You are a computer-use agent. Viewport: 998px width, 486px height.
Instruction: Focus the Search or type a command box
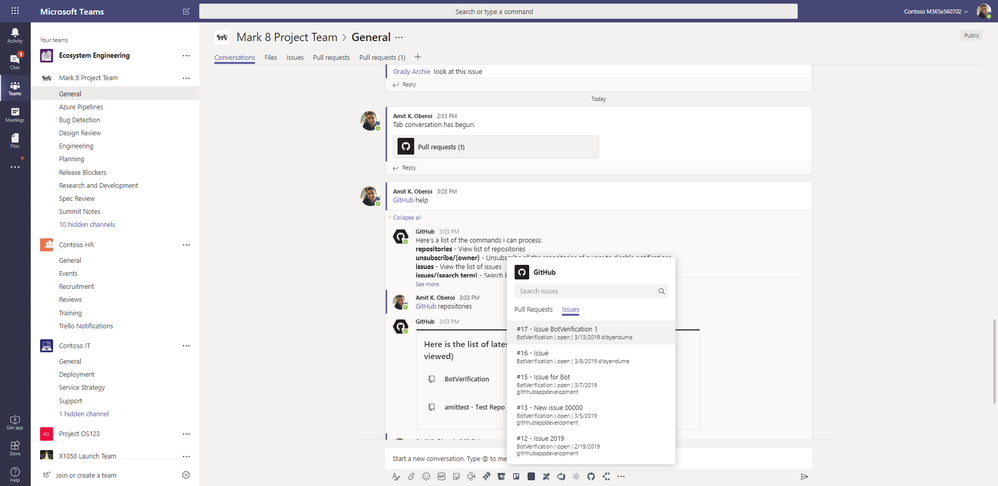coord(498,11)
